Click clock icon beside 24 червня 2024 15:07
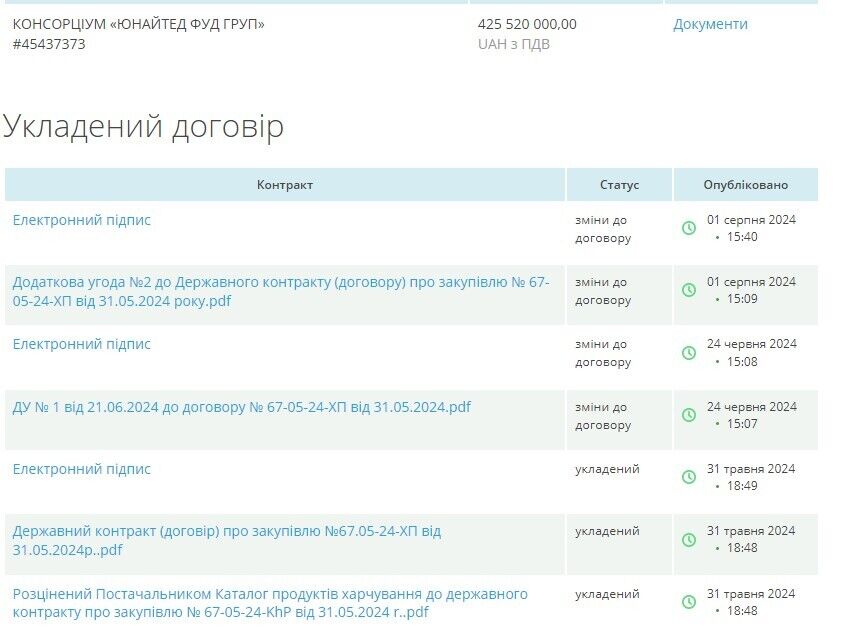 pos(689,415)
